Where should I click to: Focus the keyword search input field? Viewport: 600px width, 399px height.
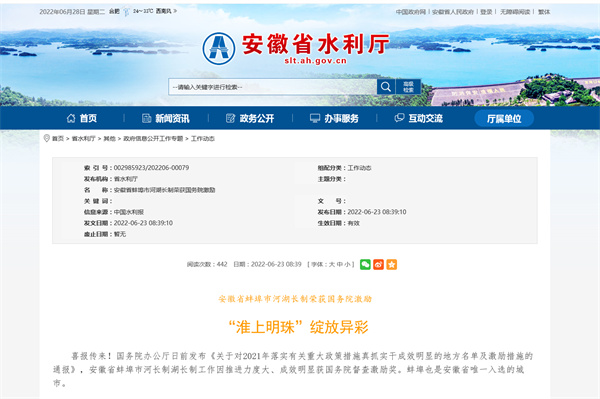[x=272, y=87]
